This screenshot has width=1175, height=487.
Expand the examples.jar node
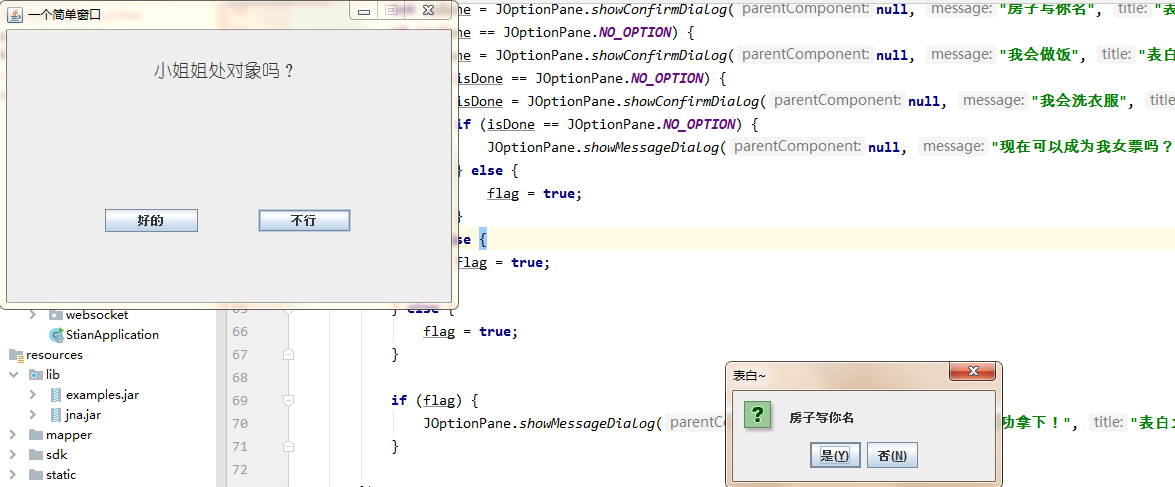(32, 394)
